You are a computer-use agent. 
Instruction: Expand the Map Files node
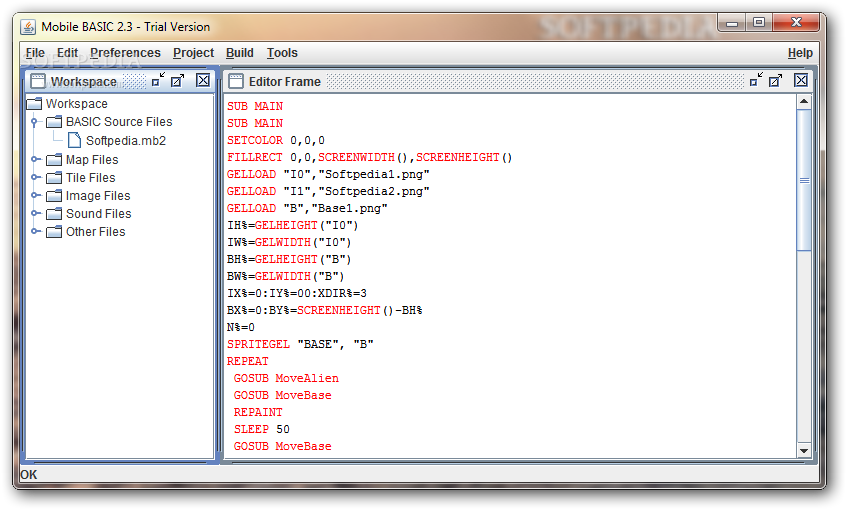[x=35, y=159]
